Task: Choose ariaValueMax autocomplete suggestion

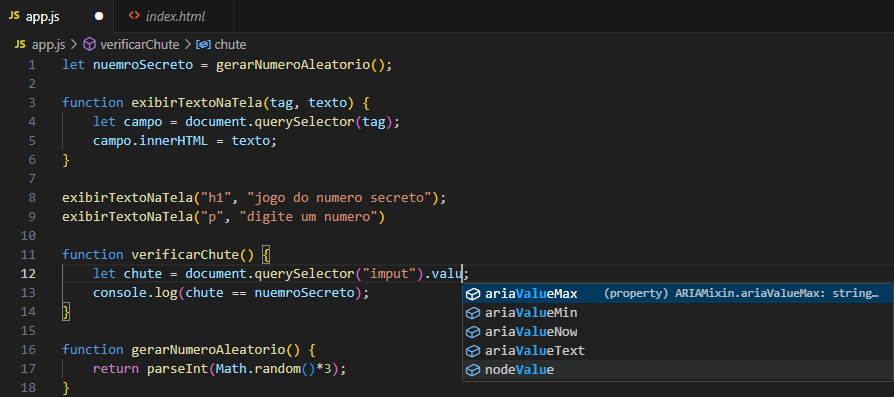Action: (x=678, y=294)
